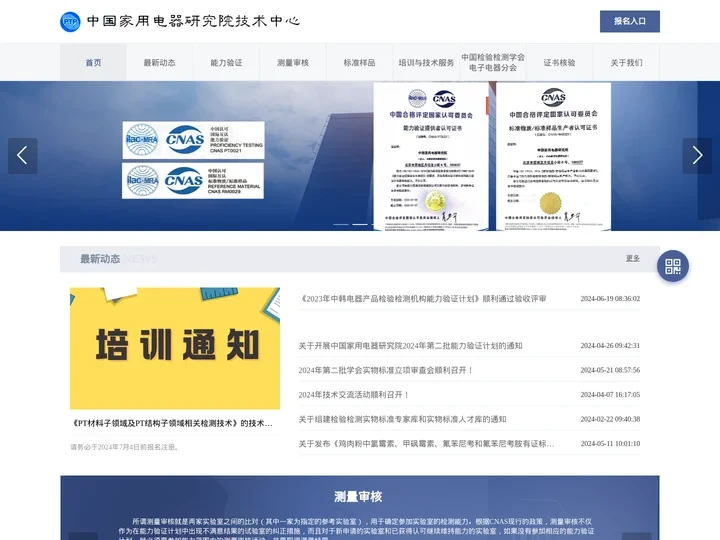The height and width of the screenshot is (540, 720).
Task: Open 关于我们 navigation item
Action: [626, 62]
